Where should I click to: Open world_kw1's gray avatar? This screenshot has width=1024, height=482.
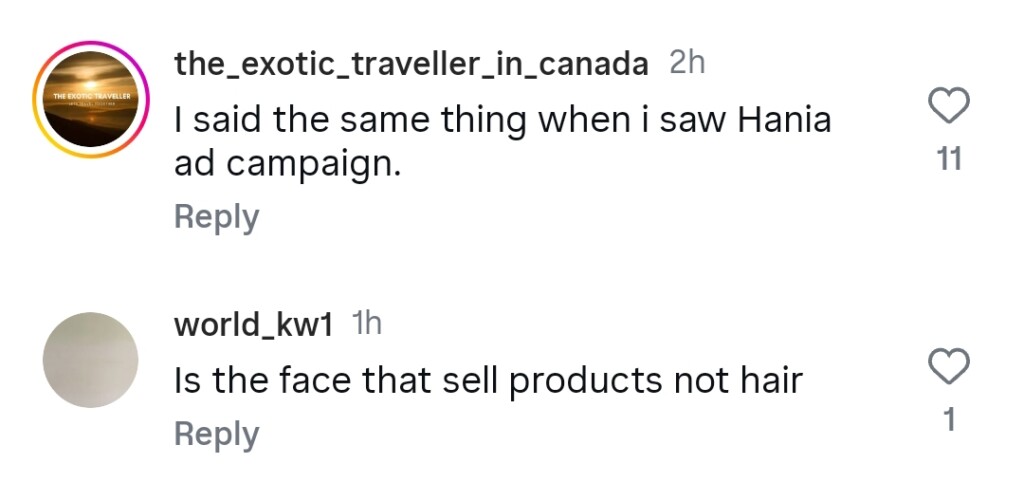pyautogui.click(x=91, y=360)
